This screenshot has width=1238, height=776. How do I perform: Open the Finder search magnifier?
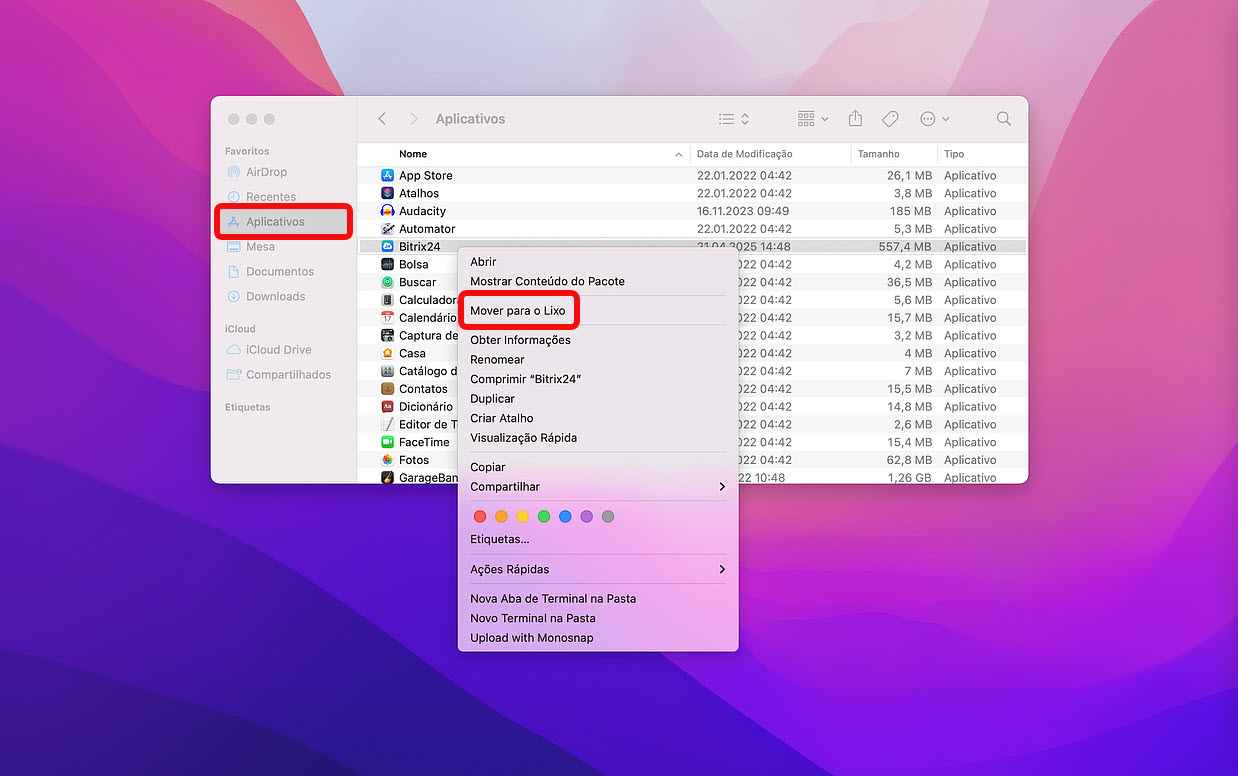click(1003, 119)
